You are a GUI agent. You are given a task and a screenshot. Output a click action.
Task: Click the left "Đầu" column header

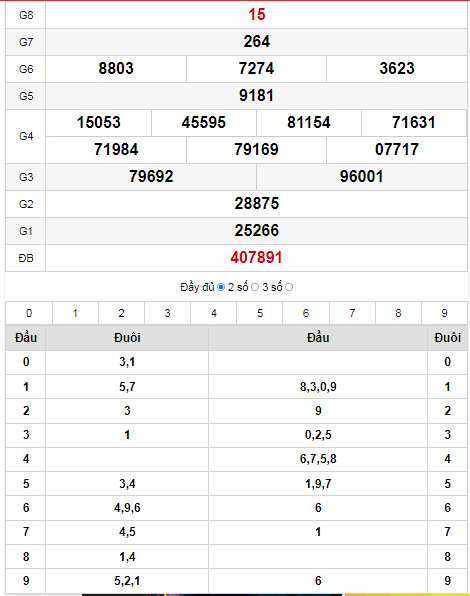coord(26,338)
